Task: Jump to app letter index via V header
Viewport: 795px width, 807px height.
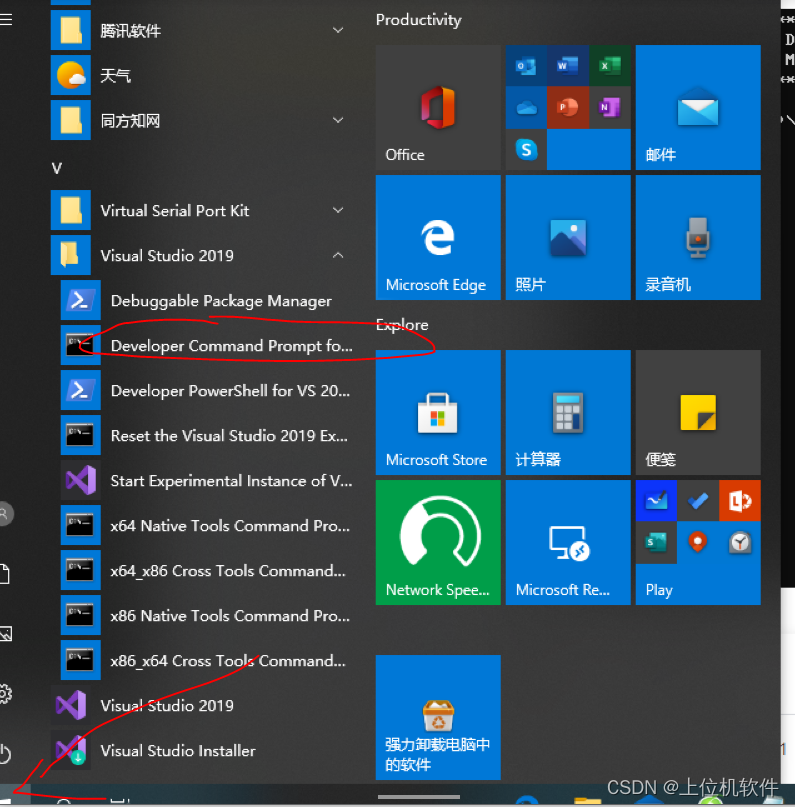Action: click(57, 168)
